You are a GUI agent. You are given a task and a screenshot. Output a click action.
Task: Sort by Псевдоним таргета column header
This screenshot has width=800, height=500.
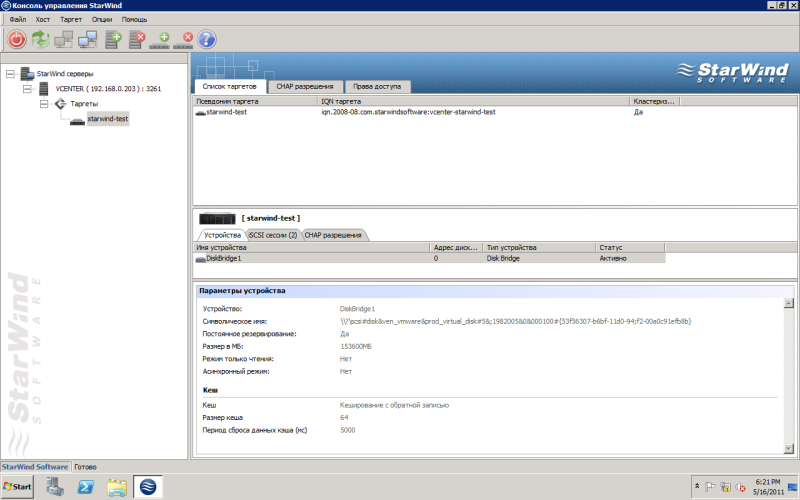click(256, 101)
